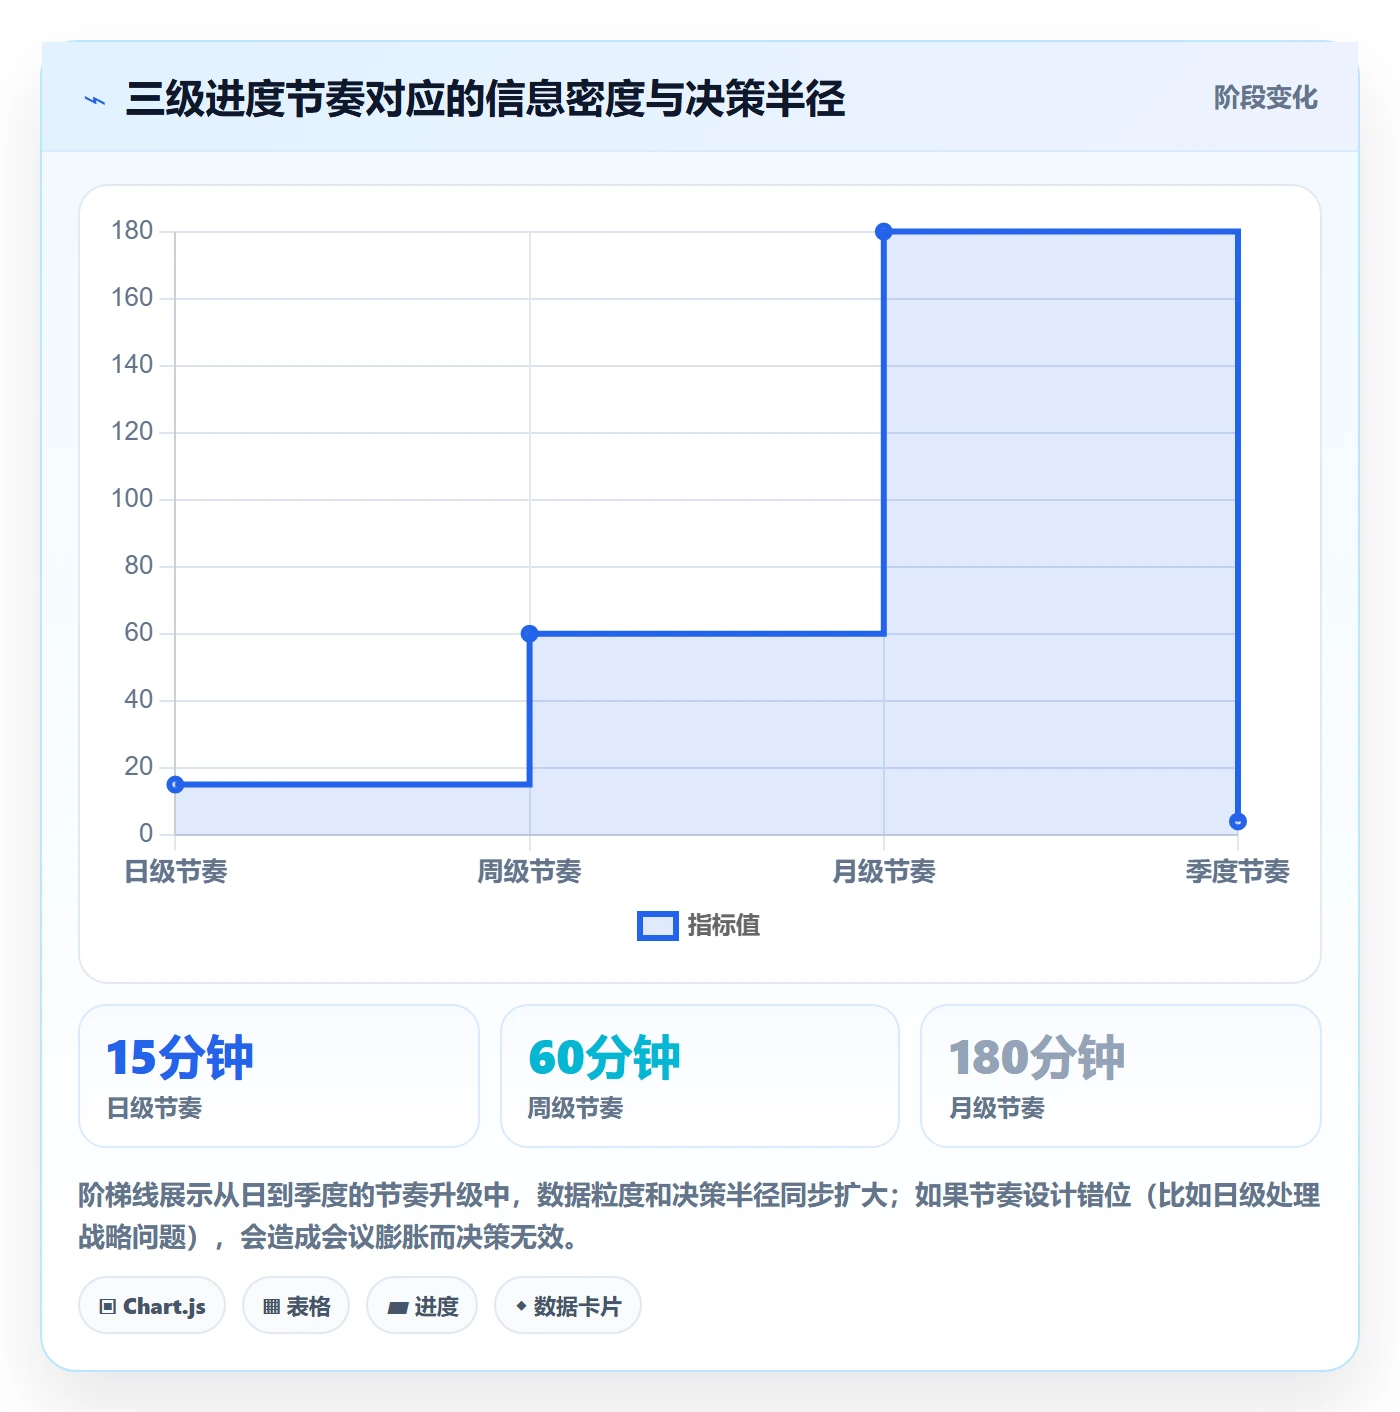Screen dimensions: 1400x1412
Task: Click the y-axis value 60
Action: [x=139, y=633]
